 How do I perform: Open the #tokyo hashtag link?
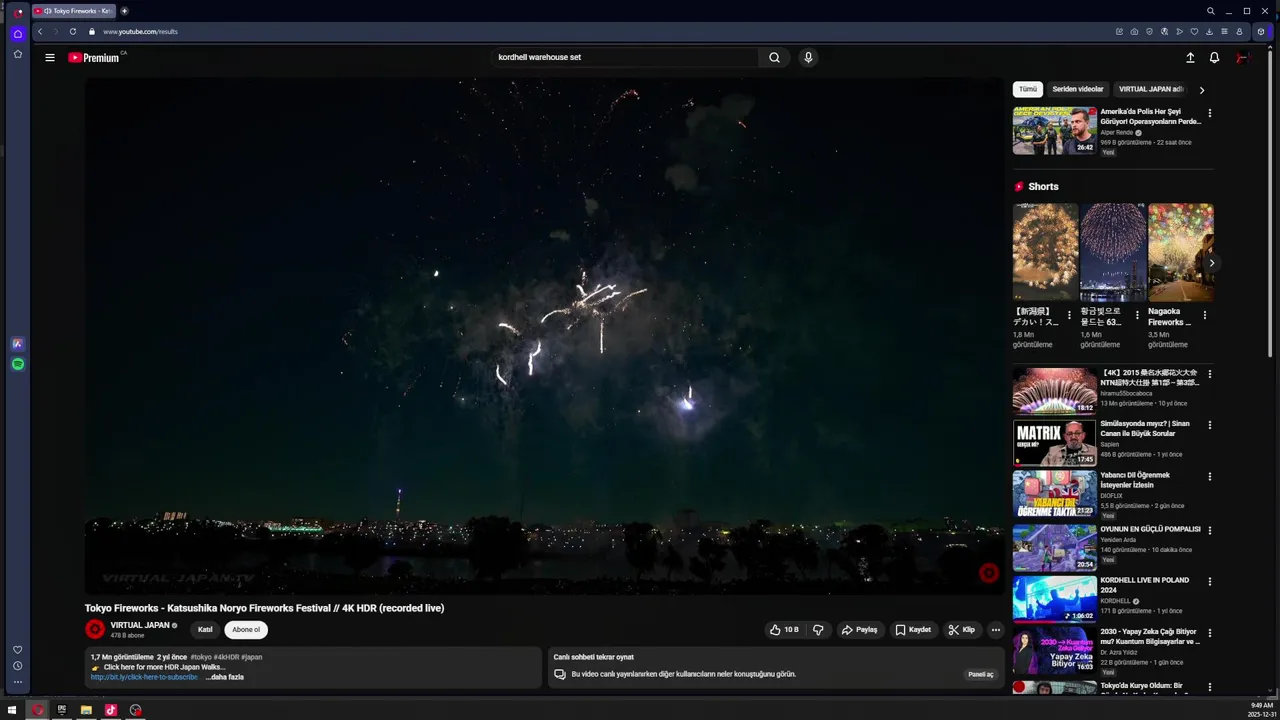[201, 657]
